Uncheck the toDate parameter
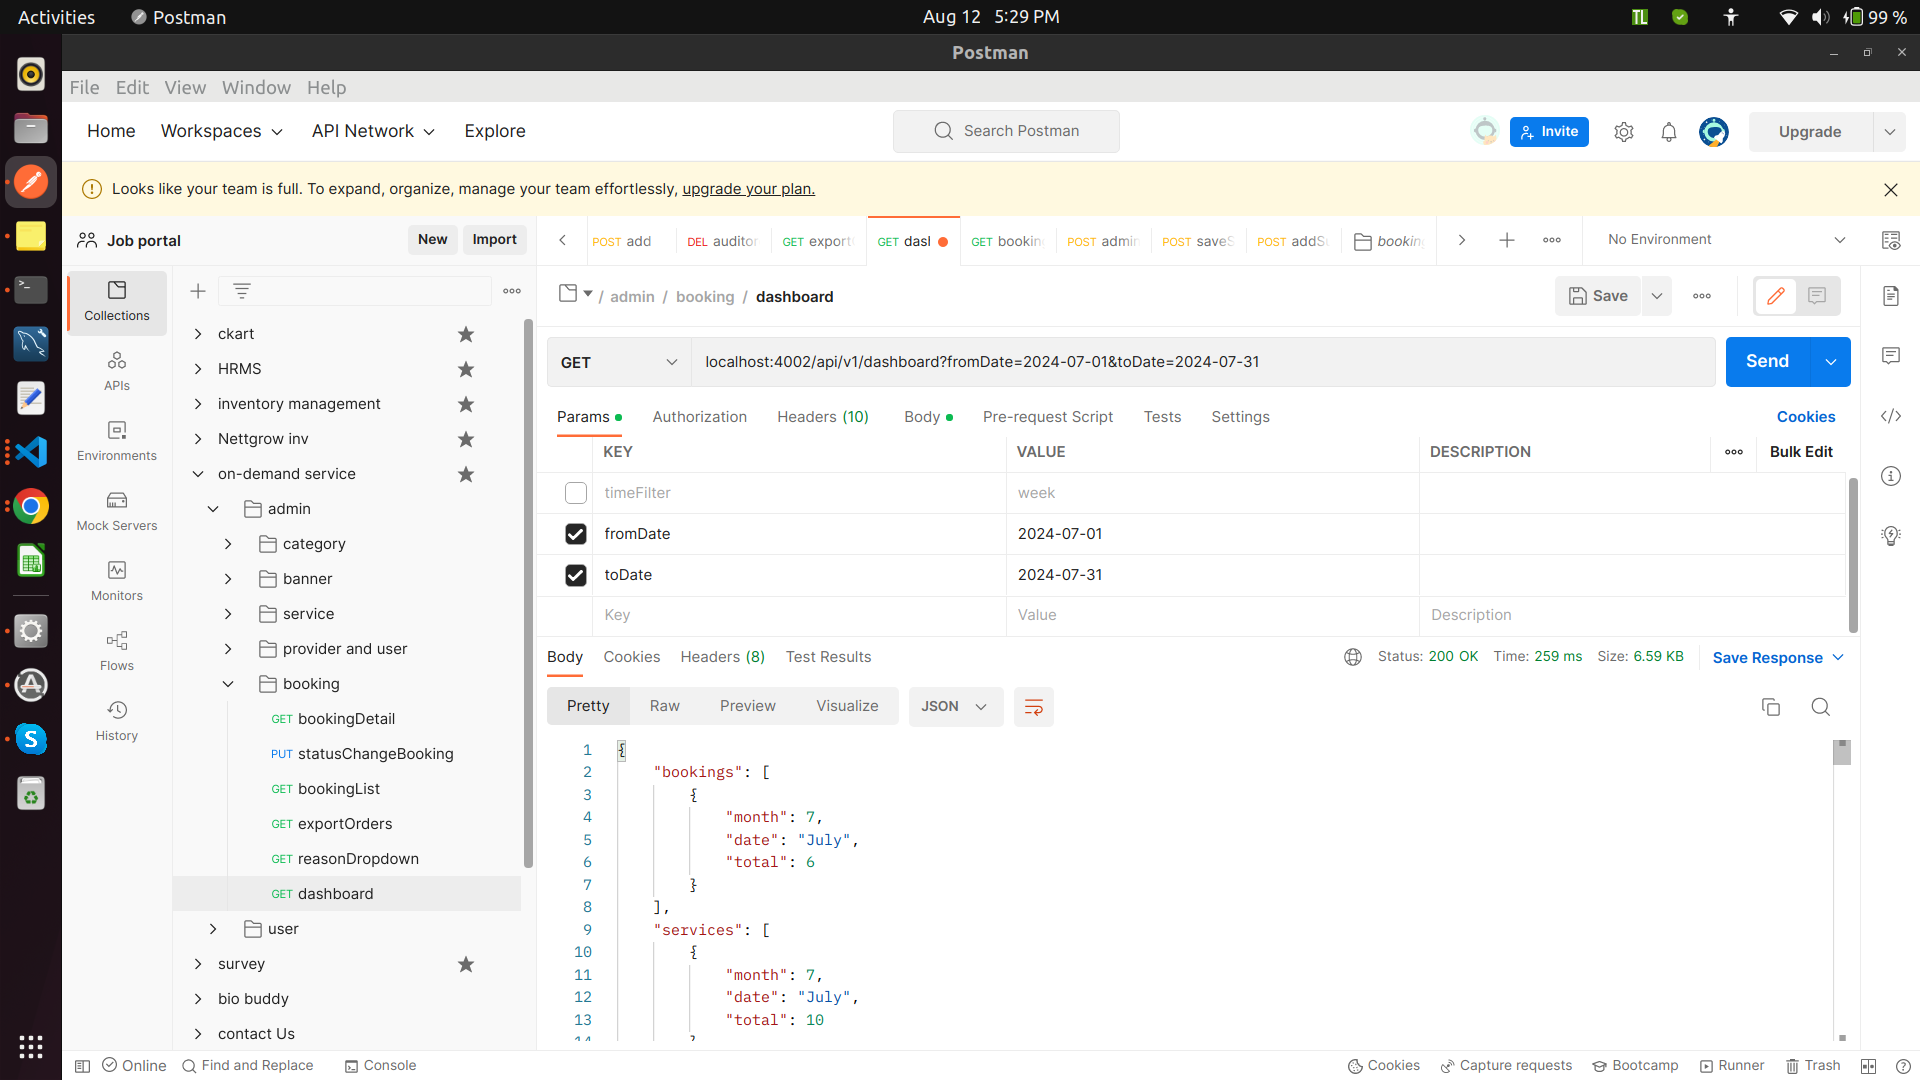 [575, 575]
